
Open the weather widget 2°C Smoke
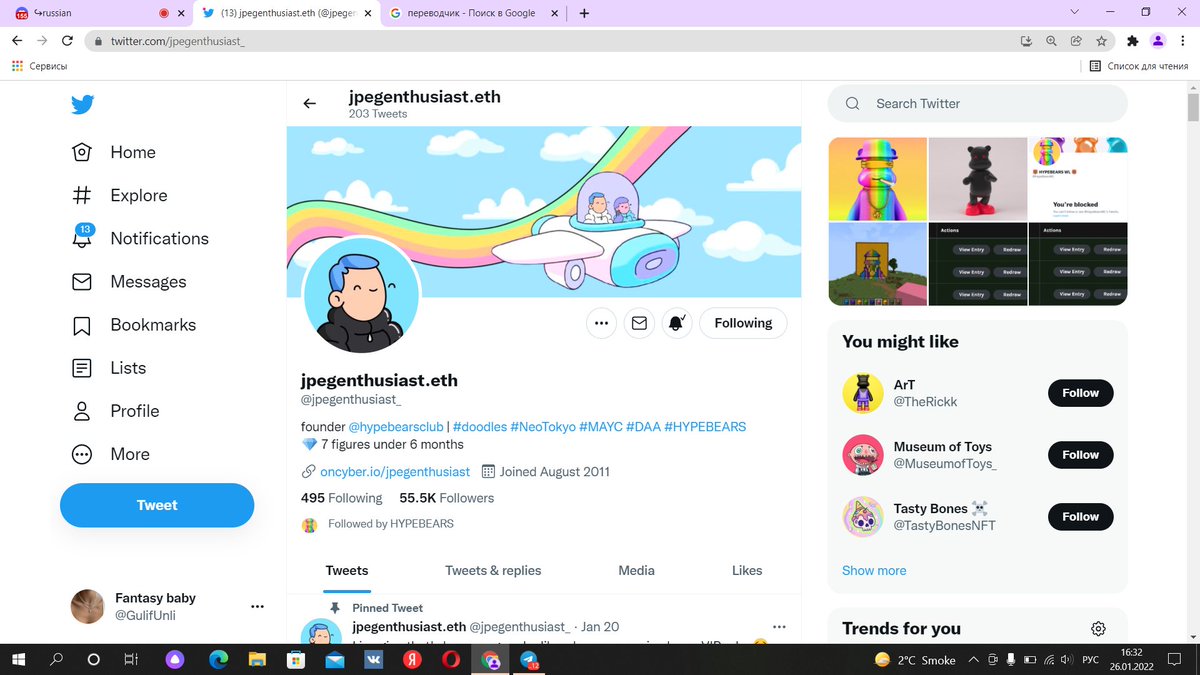915,660
